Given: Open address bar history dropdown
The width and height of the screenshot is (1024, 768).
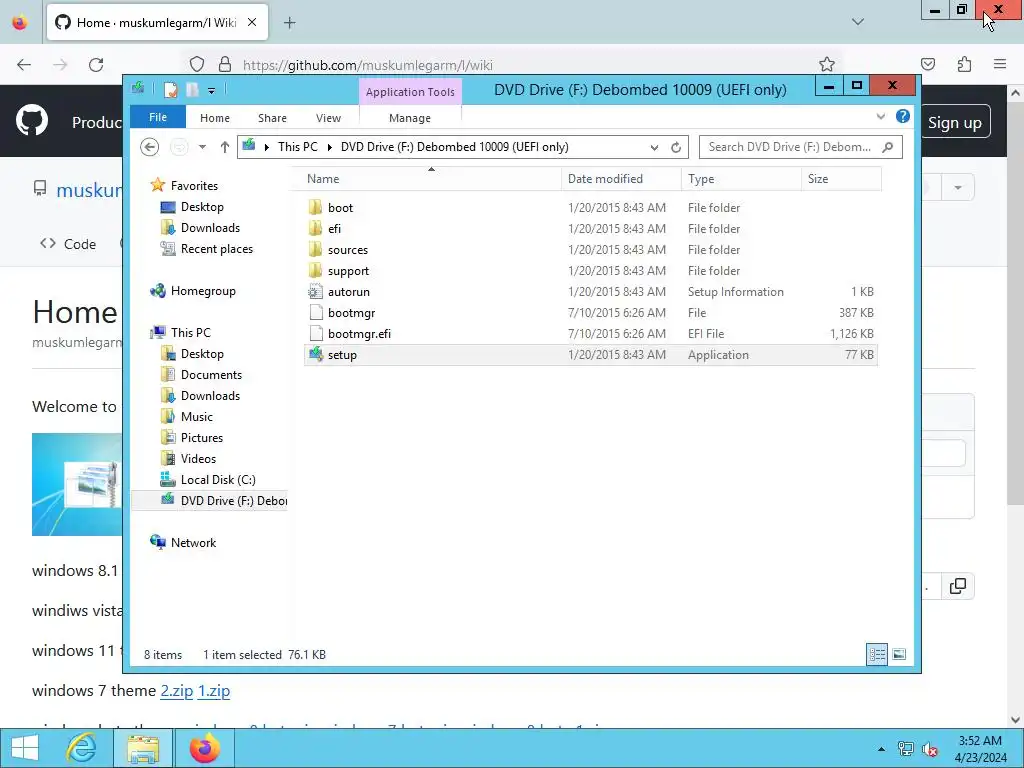Looking at the screenshot, I should click(654, 148).
